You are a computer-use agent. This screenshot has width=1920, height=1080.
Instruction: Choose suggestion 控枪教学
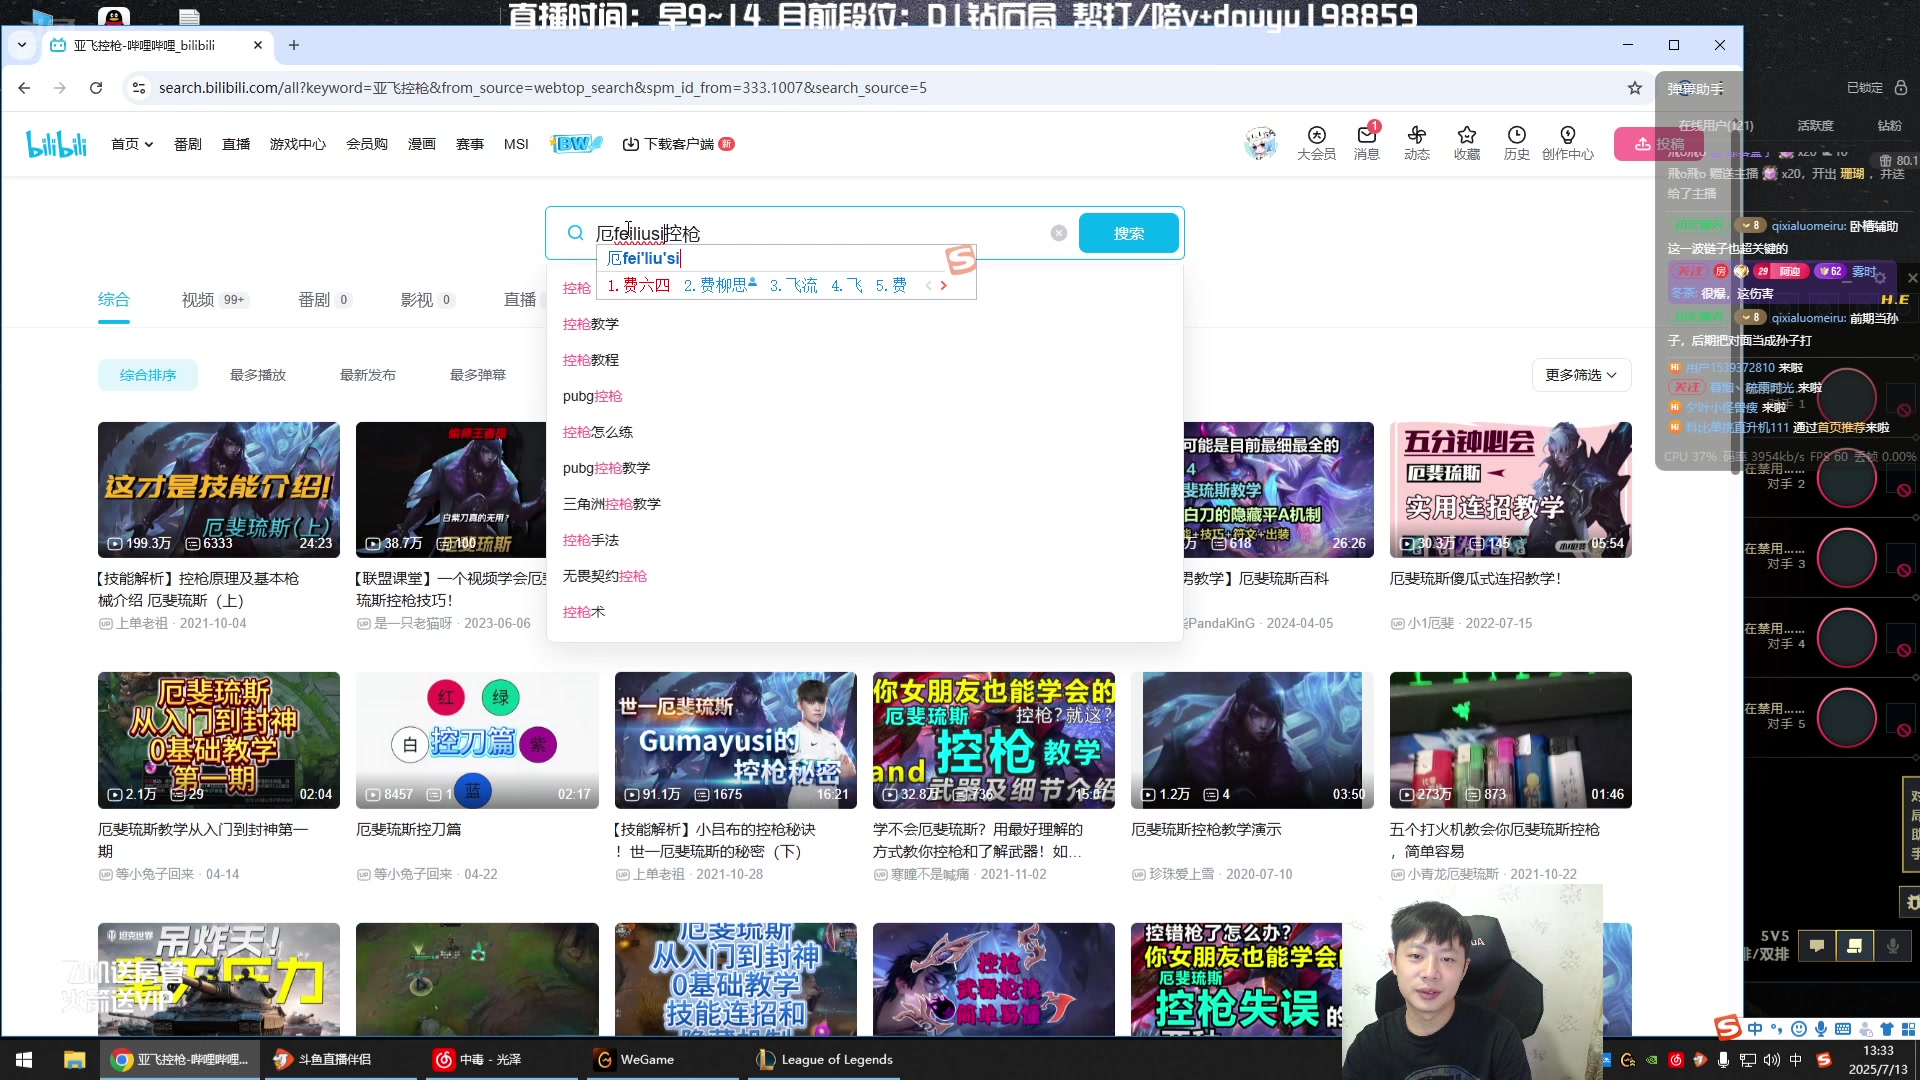click(x=865, y=324)
